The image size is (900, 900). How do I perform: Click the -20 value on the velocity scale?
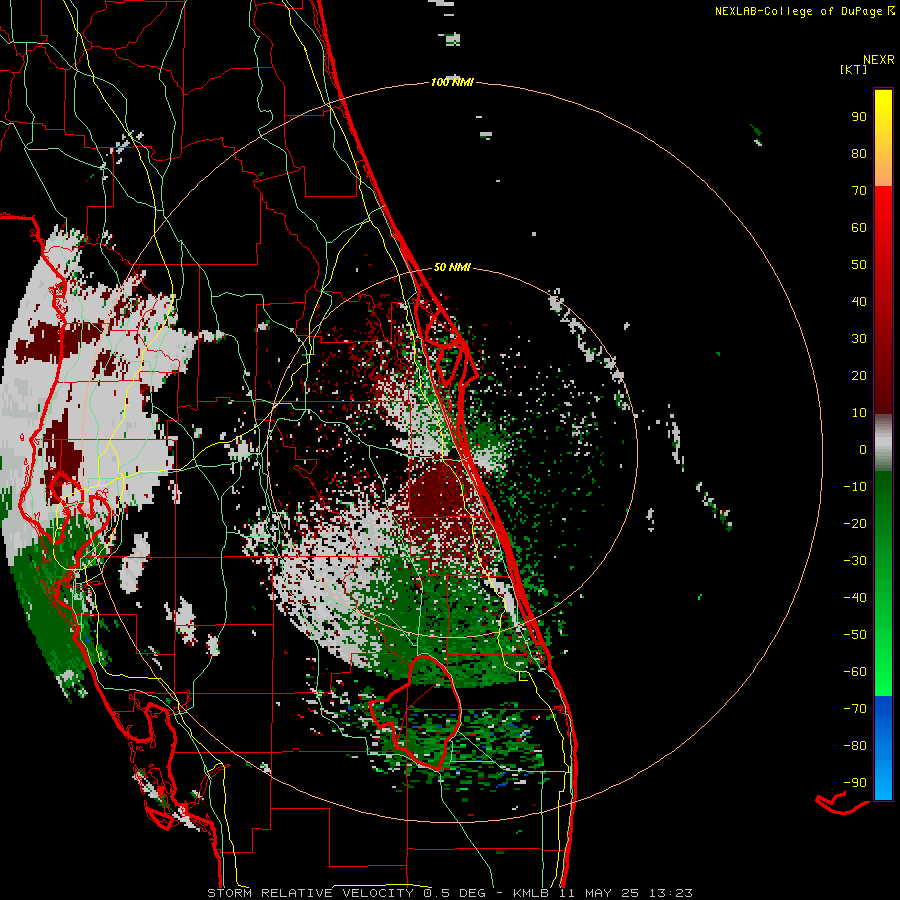click(855, 524)
